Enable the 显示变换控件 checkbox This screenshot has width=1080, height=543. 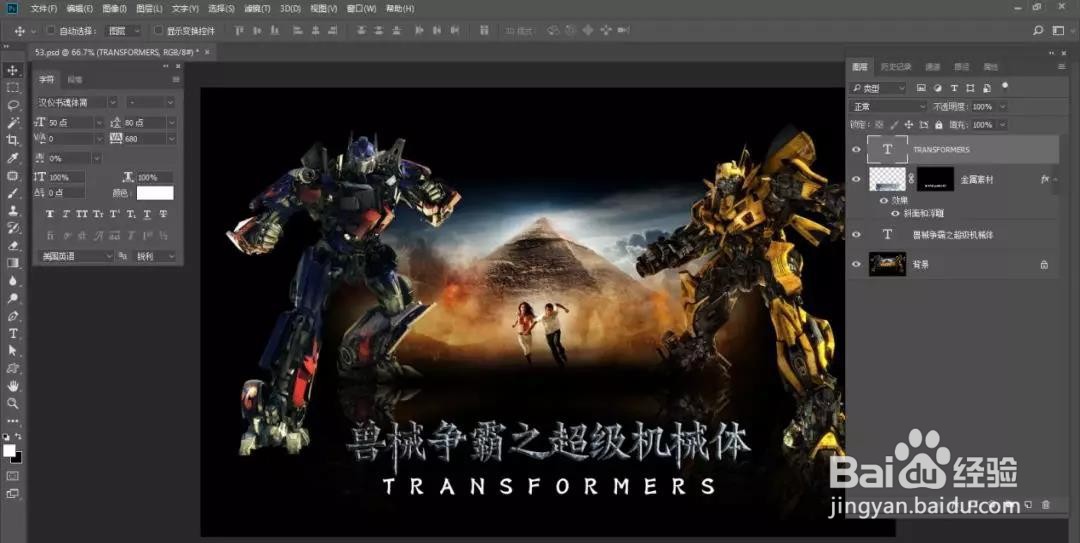158,30
